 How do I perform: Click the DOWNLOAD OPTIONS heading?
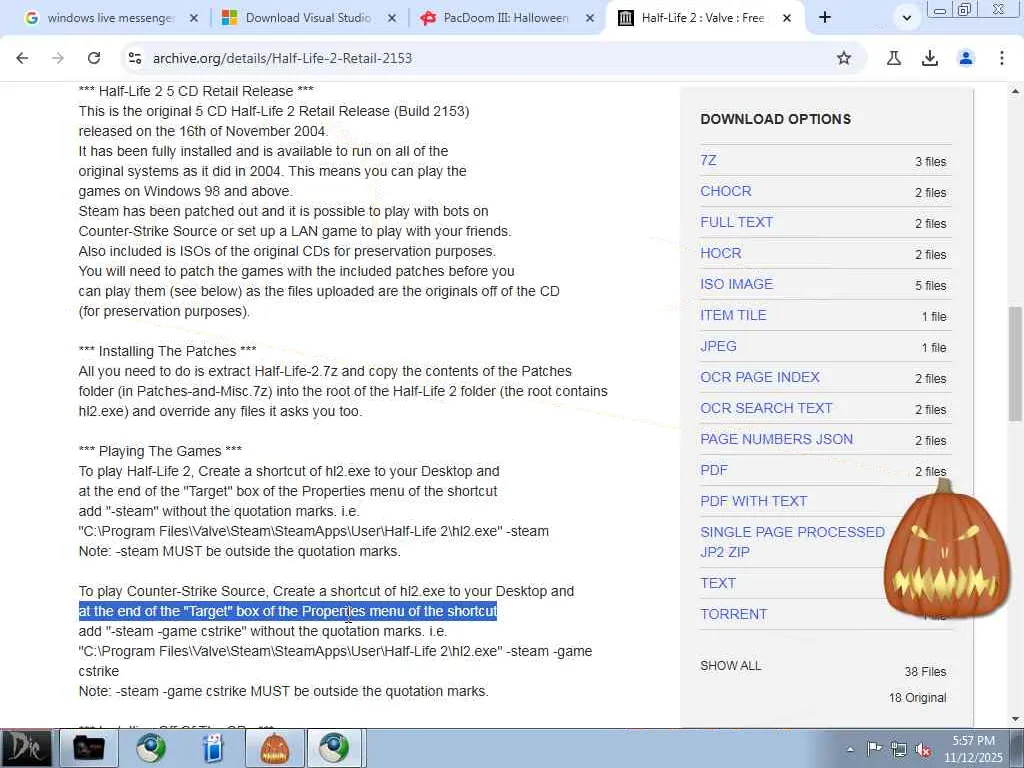[x=776, y=119]
